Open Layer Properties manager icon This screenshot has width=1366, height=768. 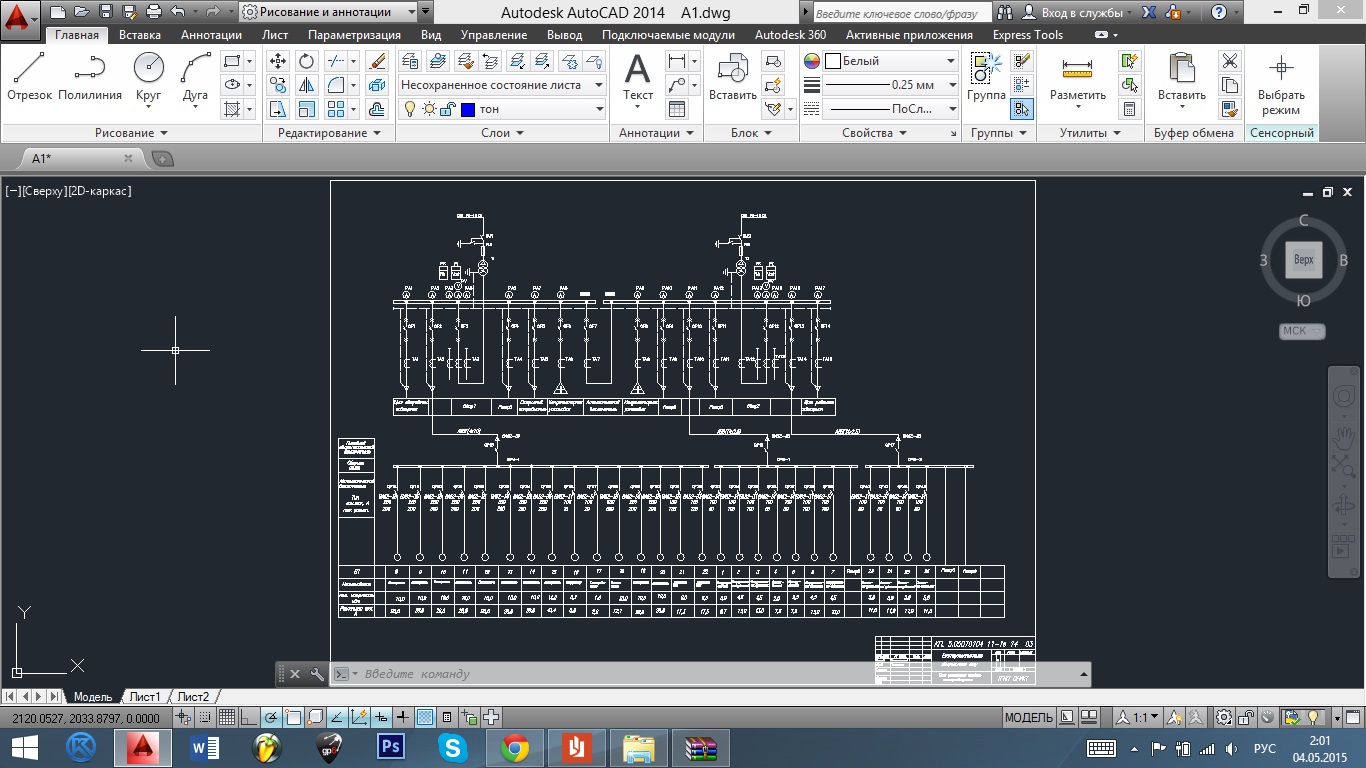point(411,61)
